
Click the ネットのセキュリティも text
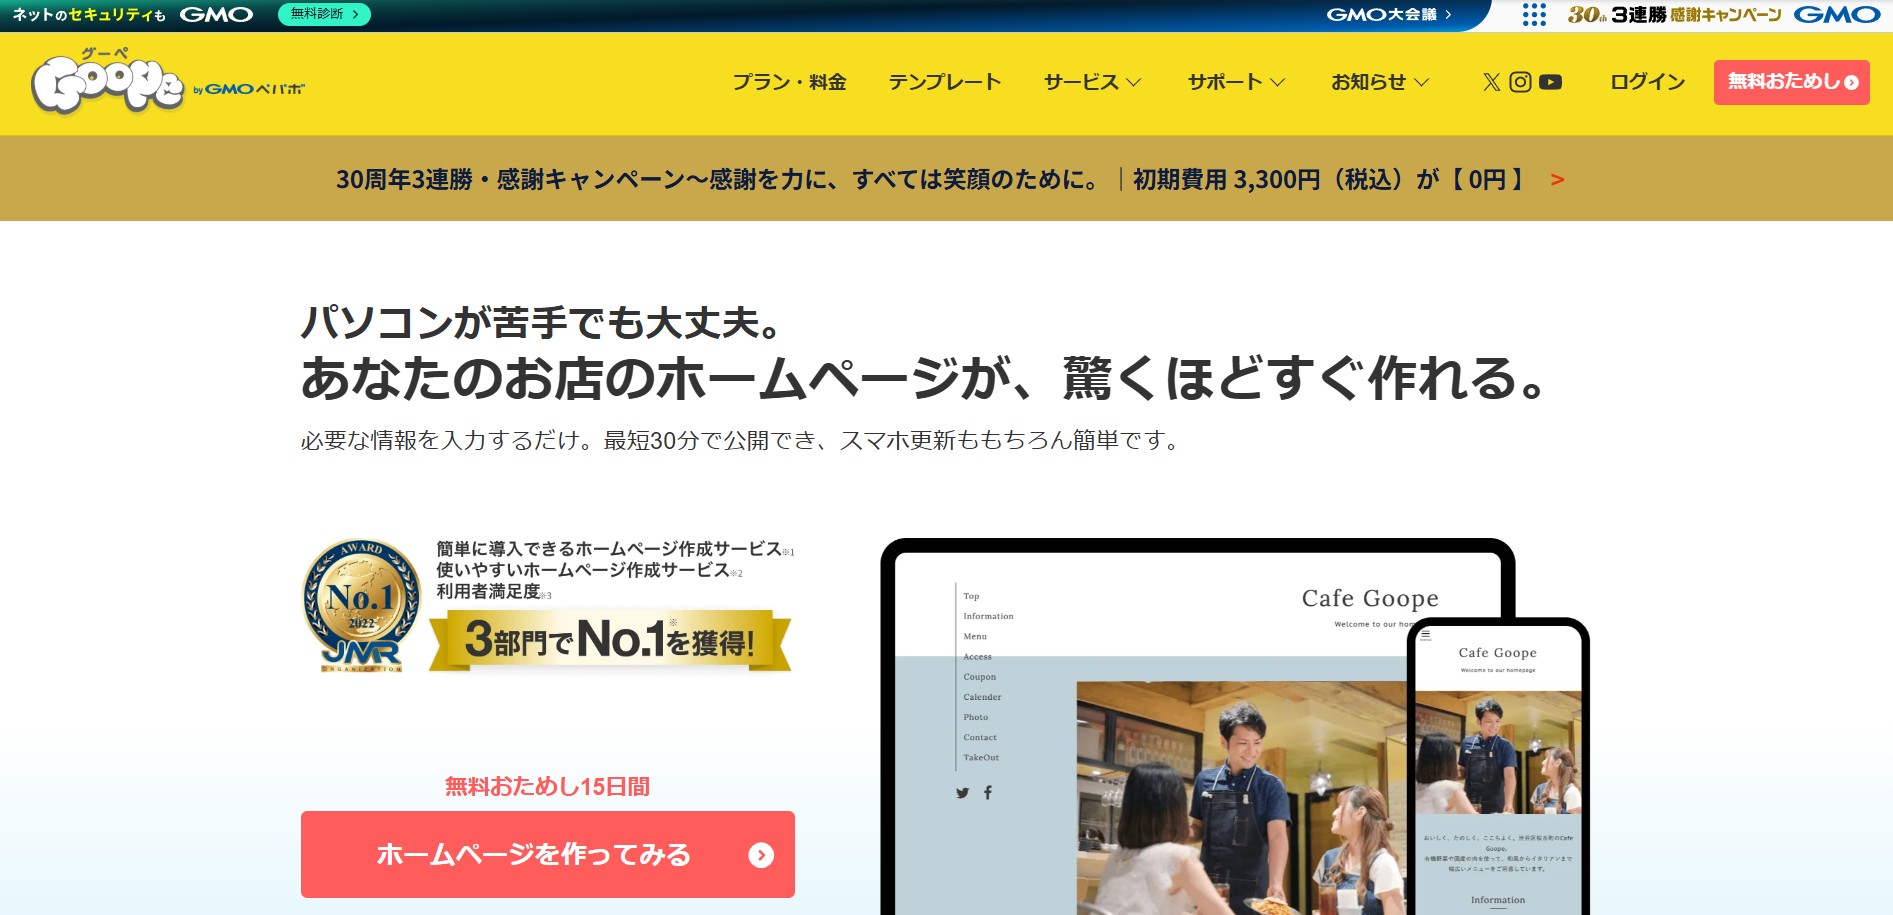tap(89, 14)
